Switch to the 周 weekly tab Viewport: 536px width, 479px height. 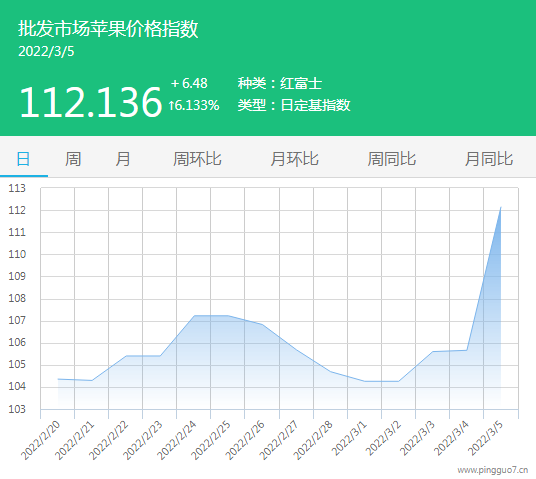(x=73, y=159)
